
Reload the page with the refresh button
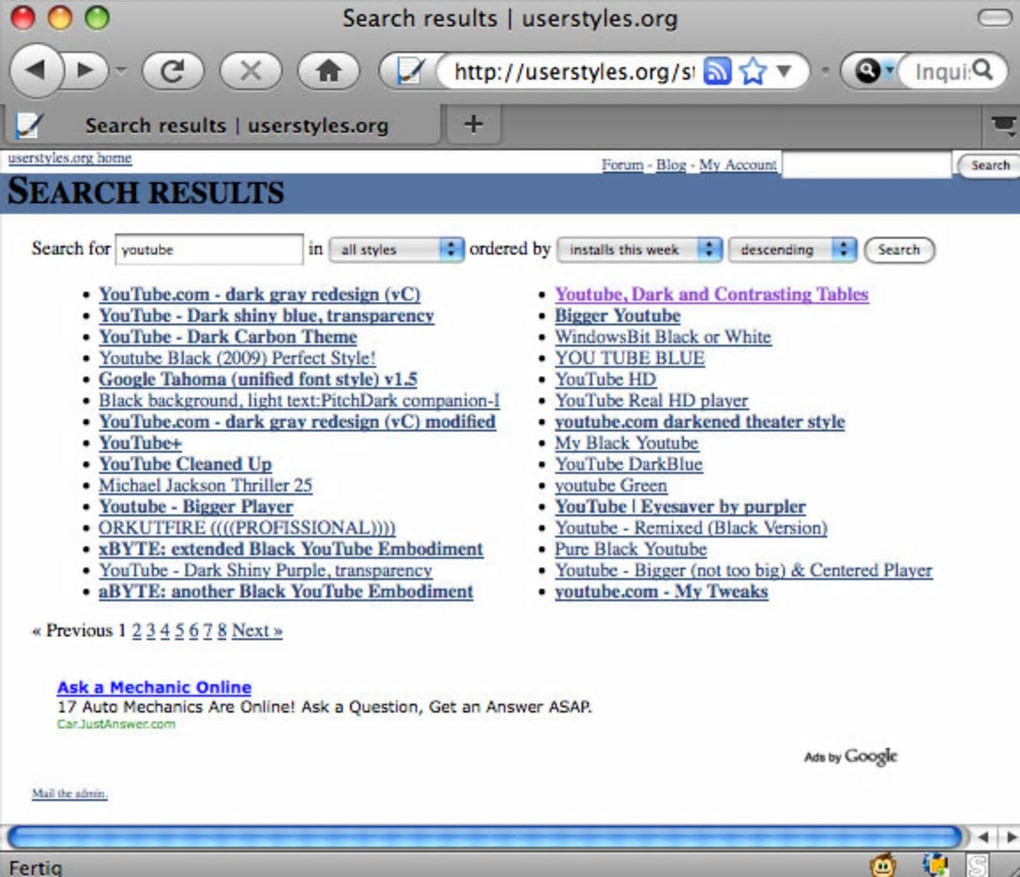click(x=173, y=70)
